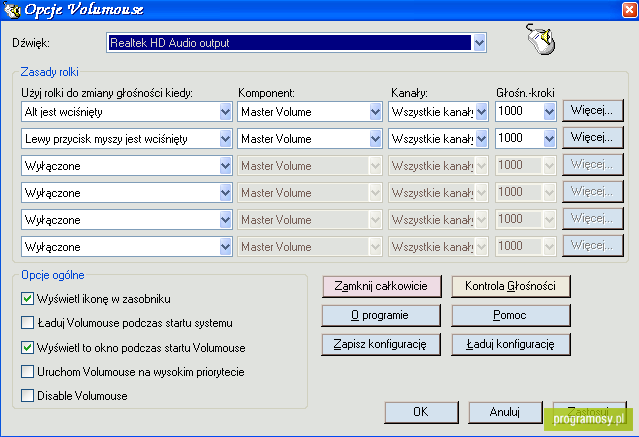The image size is (639, 437).
Task: Open volume steps dropdown in Alt row
Action: (x=549, y=112)
